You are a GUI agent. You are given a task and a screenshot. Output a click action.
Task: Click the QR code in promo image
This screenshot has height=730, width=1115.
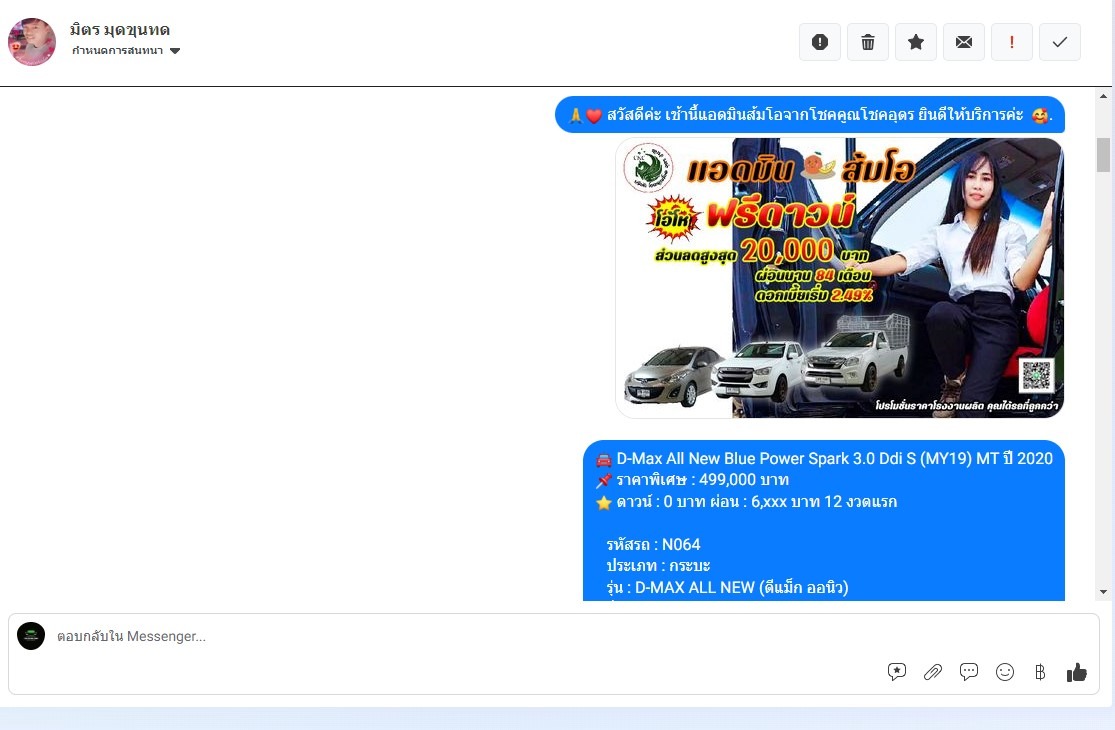click(1036, 375)
